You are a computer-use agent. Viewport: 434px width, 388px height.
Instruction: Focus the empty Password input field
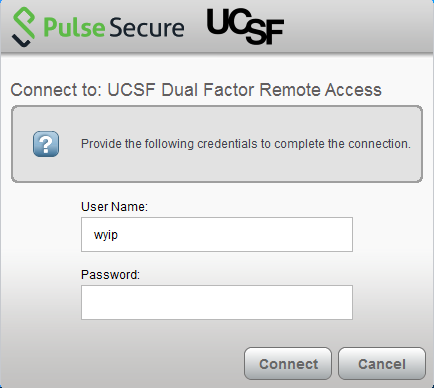(217, 302)
